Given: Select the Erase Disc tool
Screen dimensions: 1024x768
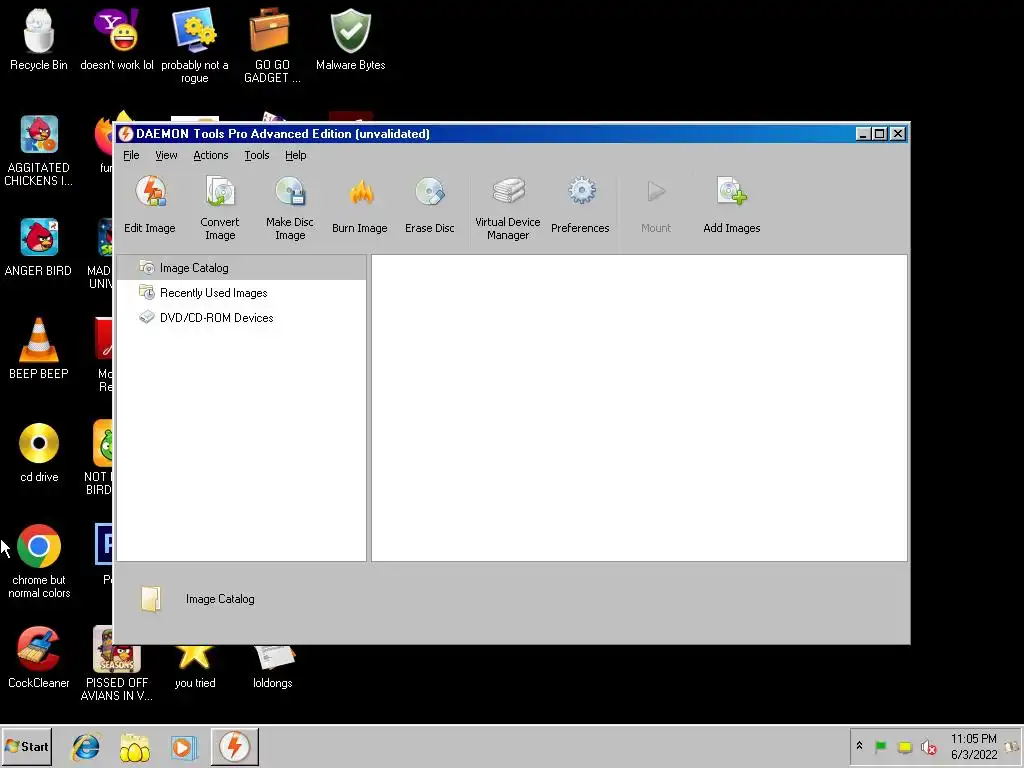Looking at the screenshot, I should (x=430, y=204).
